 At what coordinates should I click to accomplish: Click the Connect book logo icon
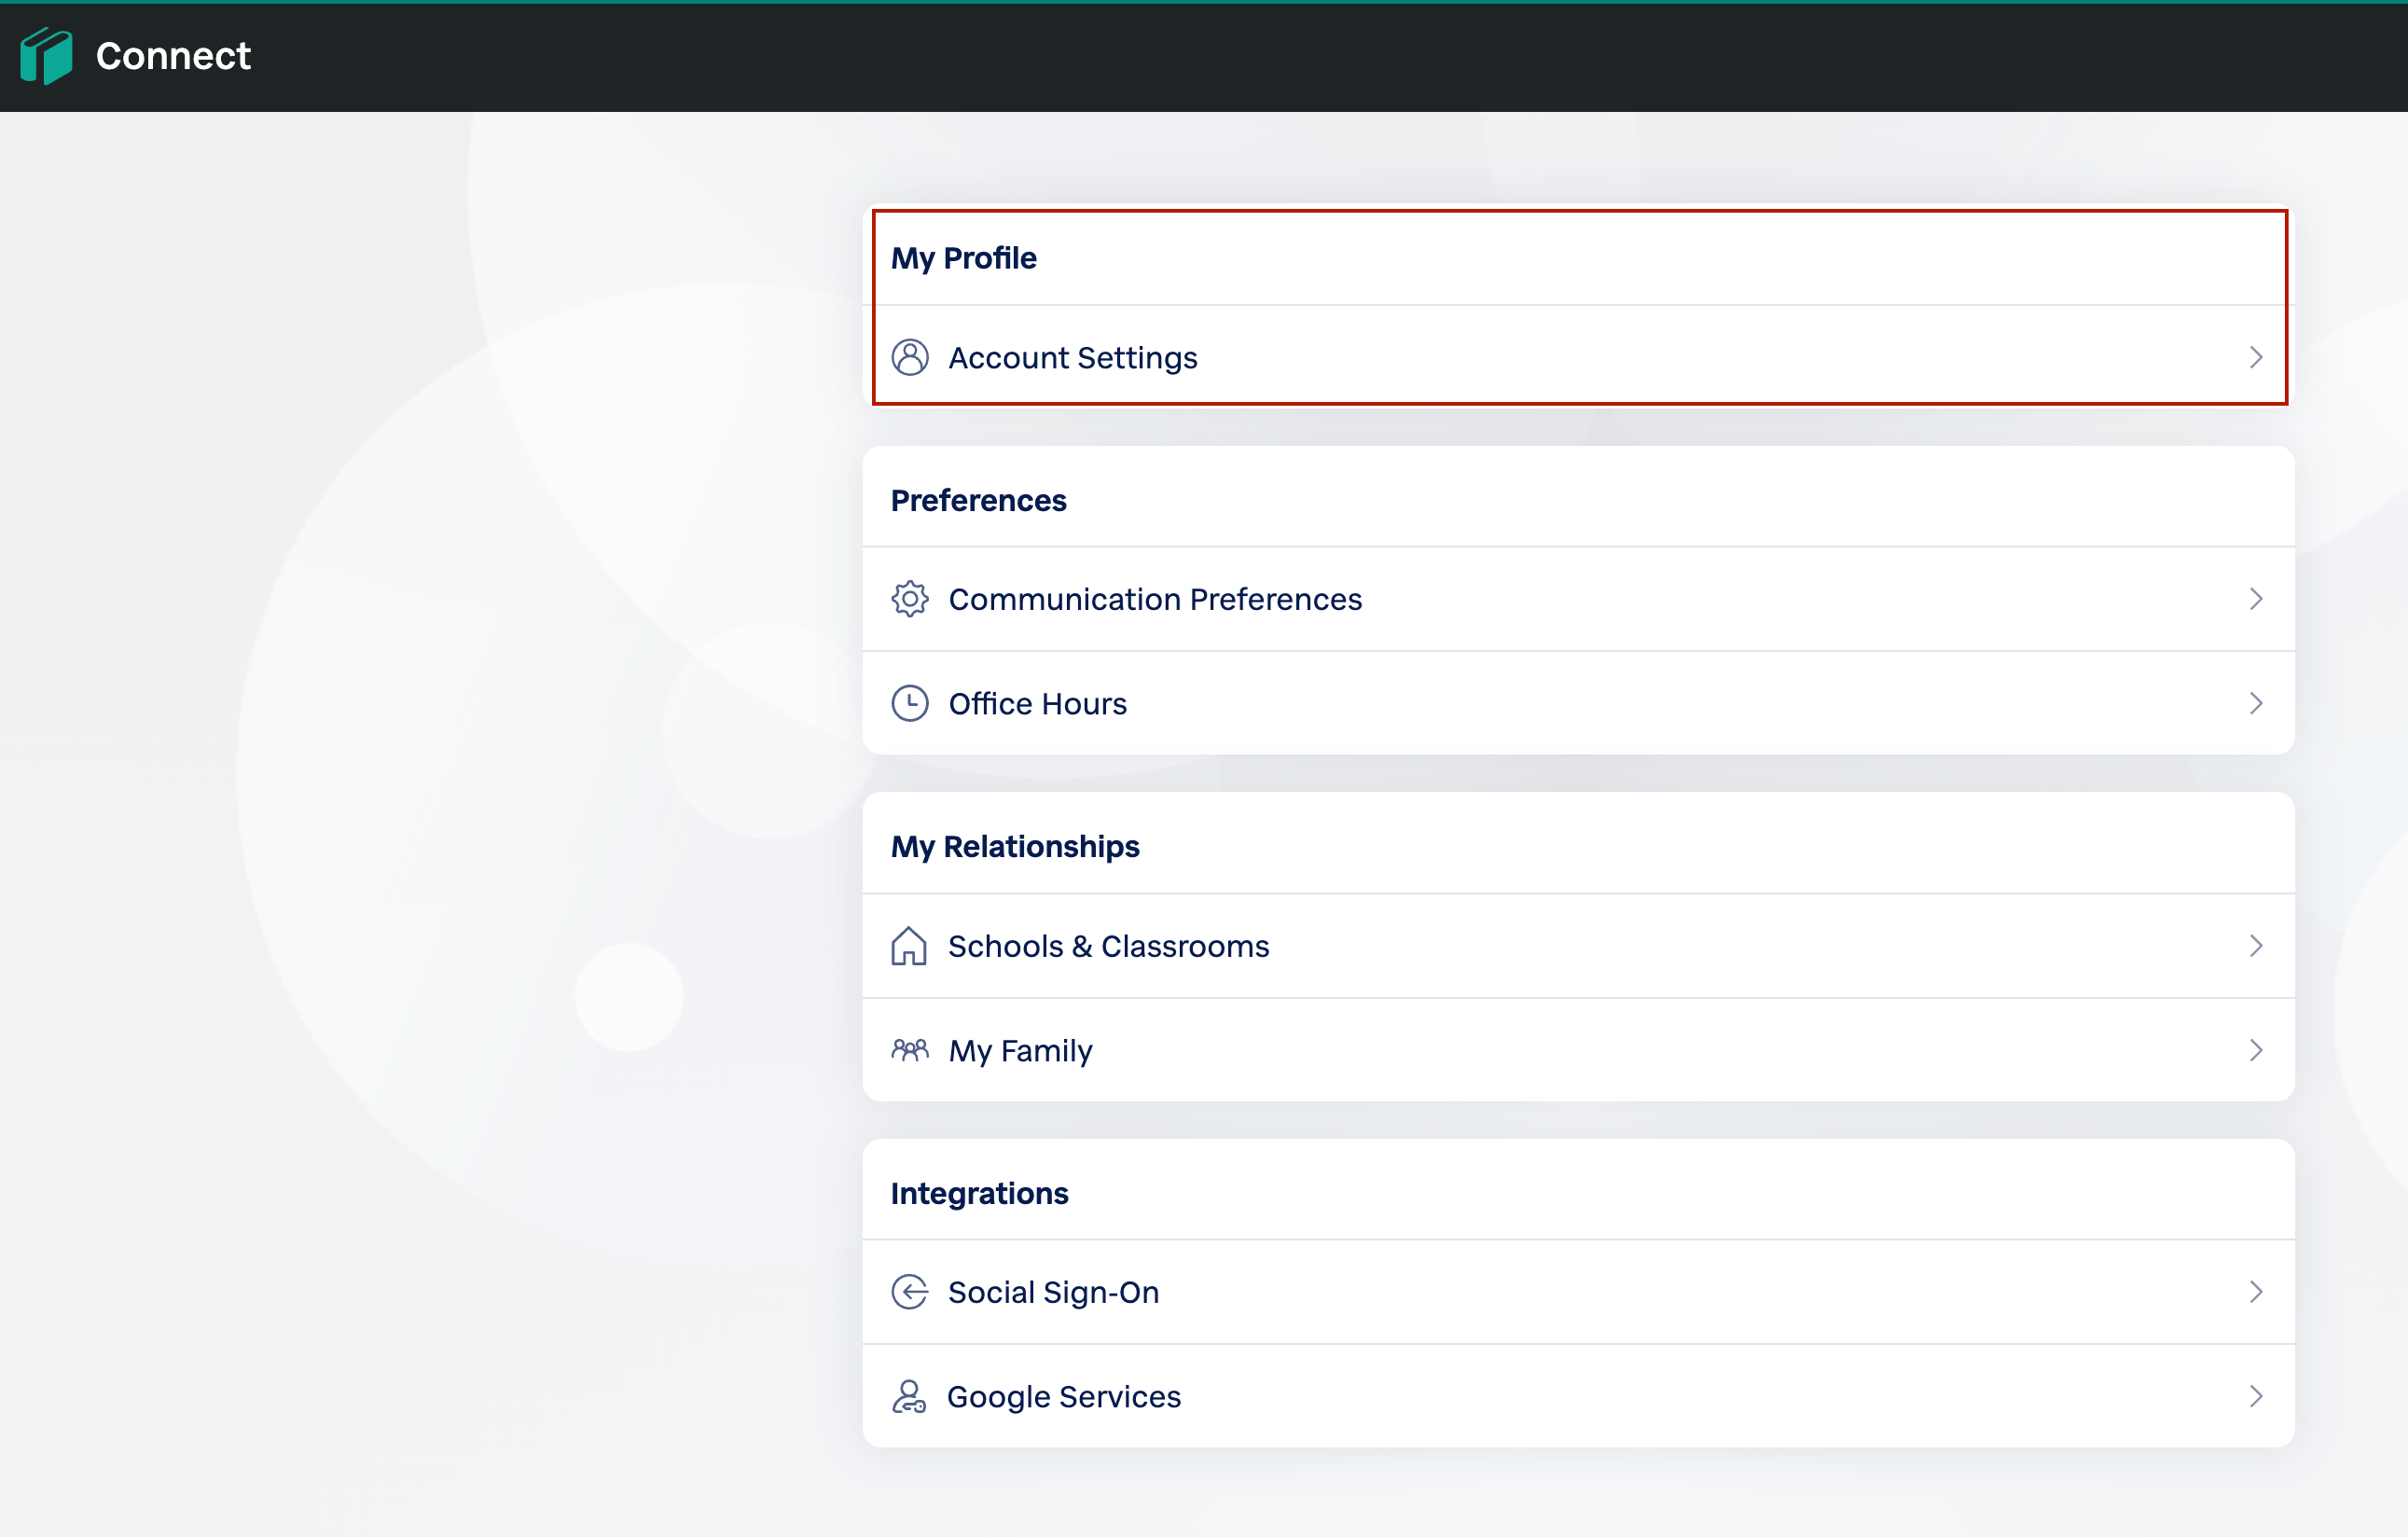point(46,56)
